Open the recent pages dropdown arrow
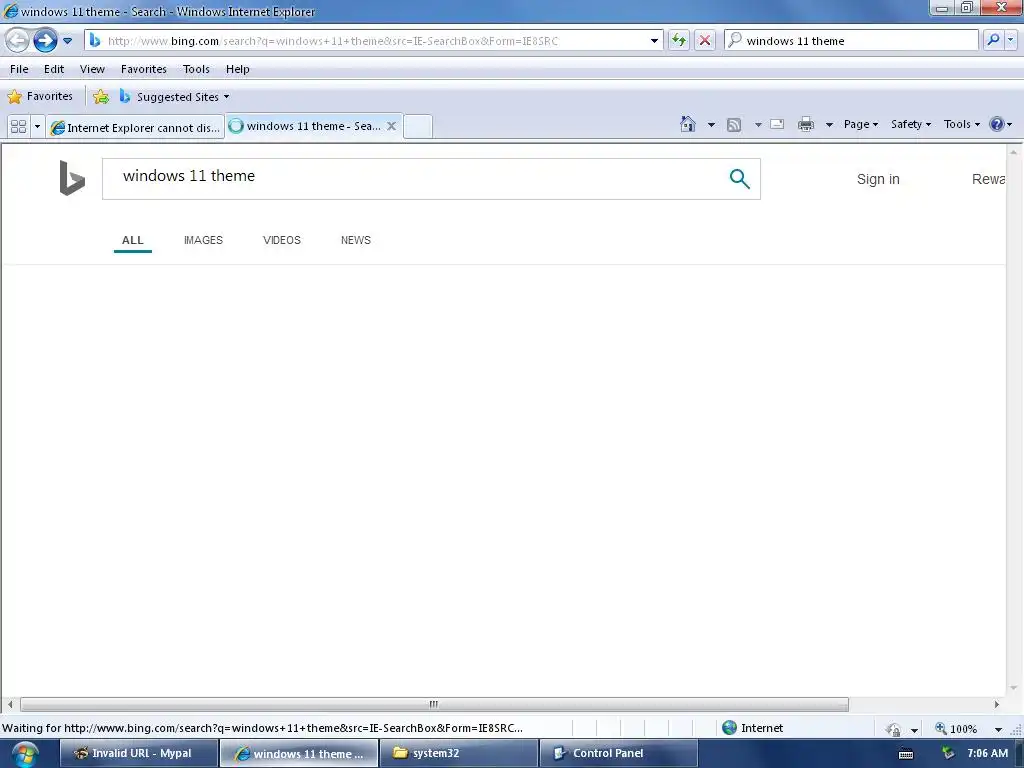 pos(67,40)
